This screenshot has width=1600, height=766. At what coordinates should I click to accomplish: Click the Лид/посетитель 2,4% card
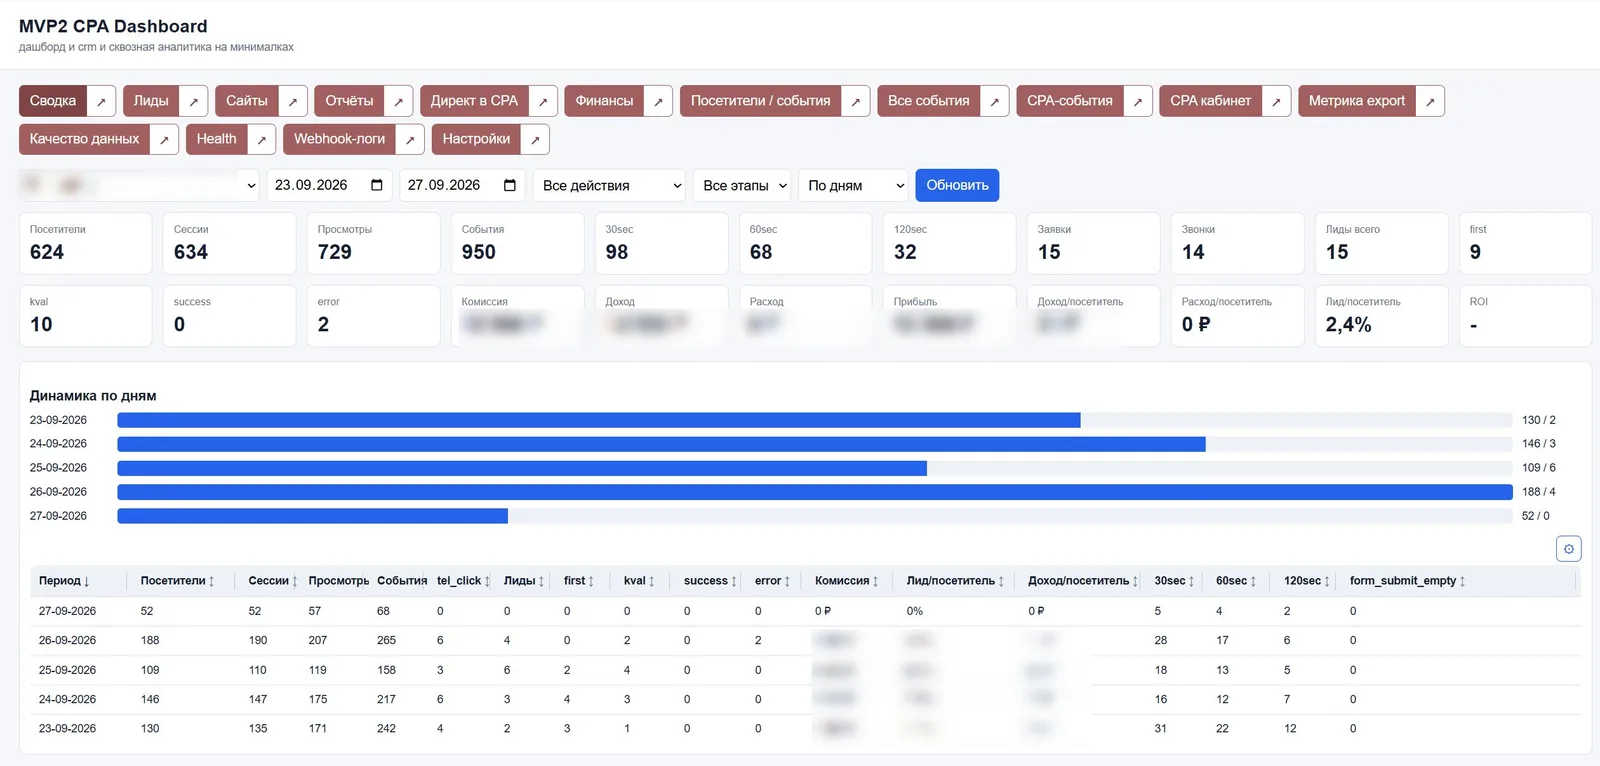tap(1381, 316)
